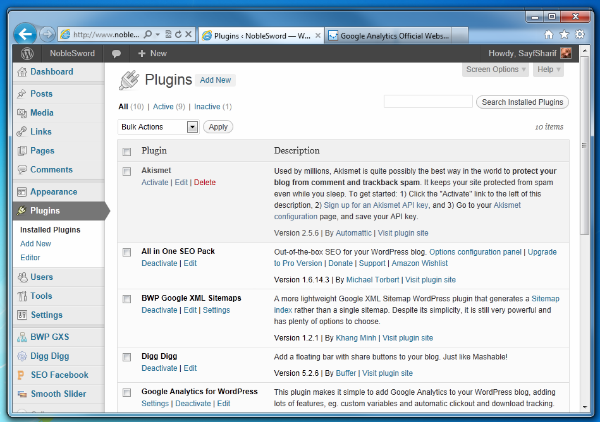
Task: Click the plugin search input field
Action: [428, 102]
